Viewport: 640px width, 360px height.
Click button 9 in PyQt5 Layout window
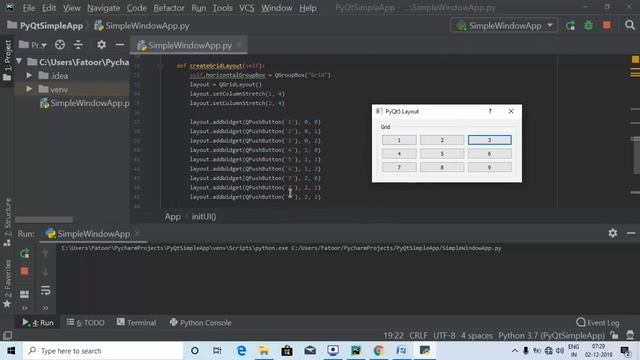[489, 167]
